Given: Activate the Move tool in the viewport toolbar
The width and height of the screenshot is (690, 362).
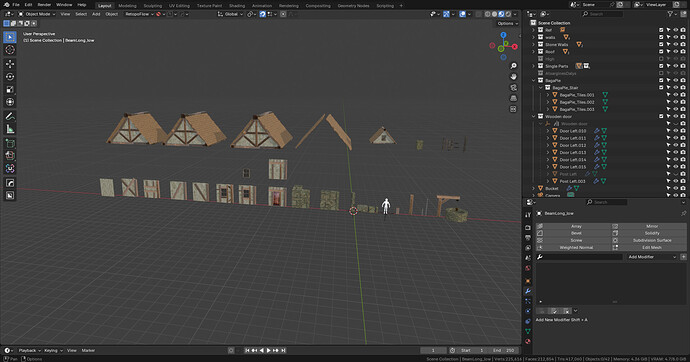Looking at the screenshot, I should click(x=10, y=64).
